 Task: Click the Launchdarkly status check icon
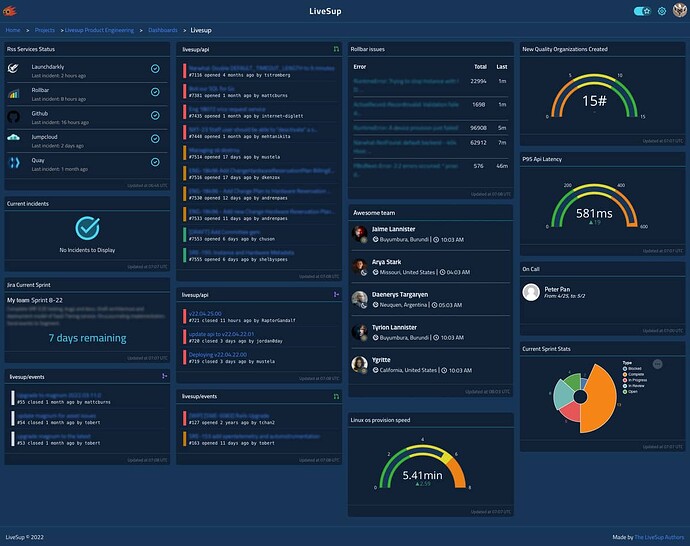[x=155, y=69]
